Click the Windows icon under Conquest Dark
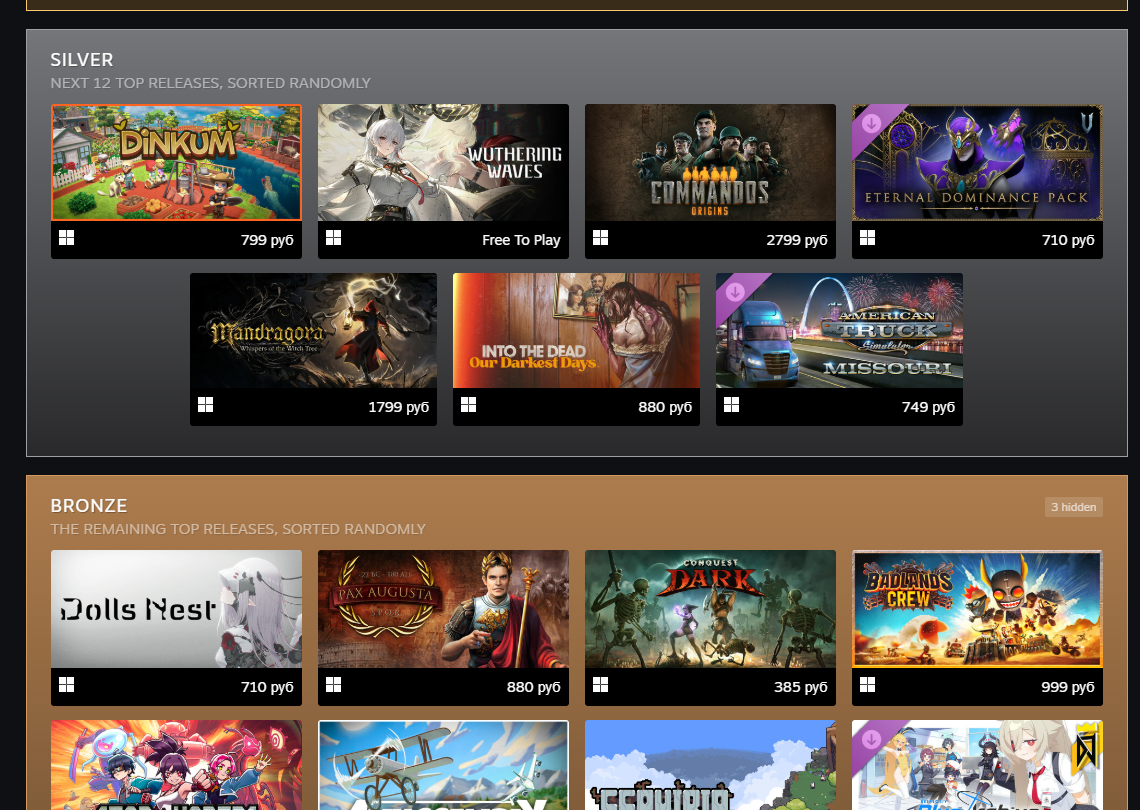1140x810 pixels. pos(601,684)
